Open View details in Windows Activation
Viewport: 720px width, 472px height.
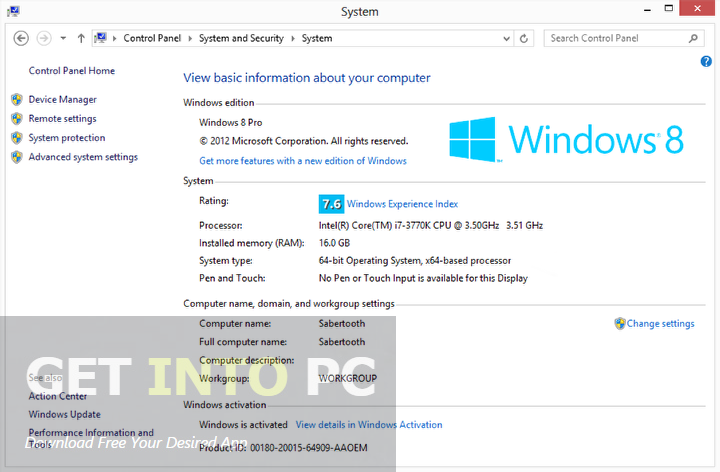coord(369,425)
